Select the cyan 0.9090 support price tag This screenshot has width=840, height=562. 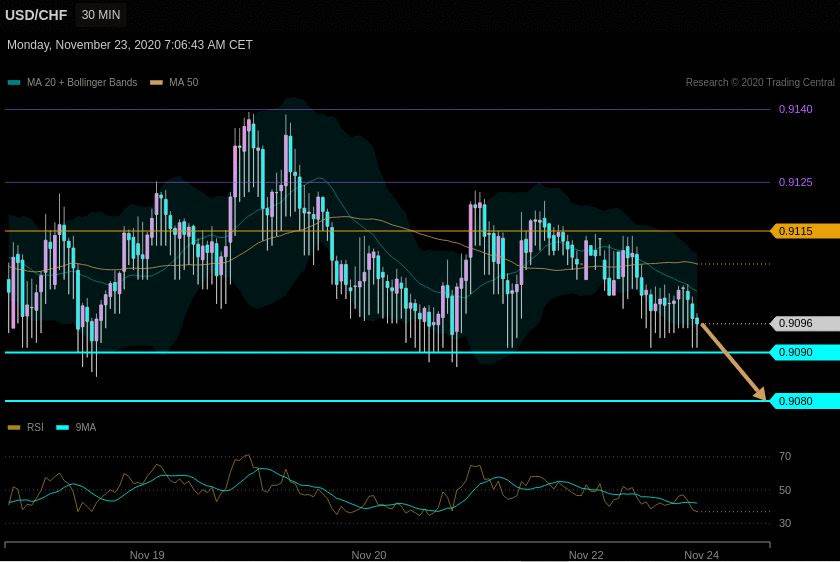point(805,353)
